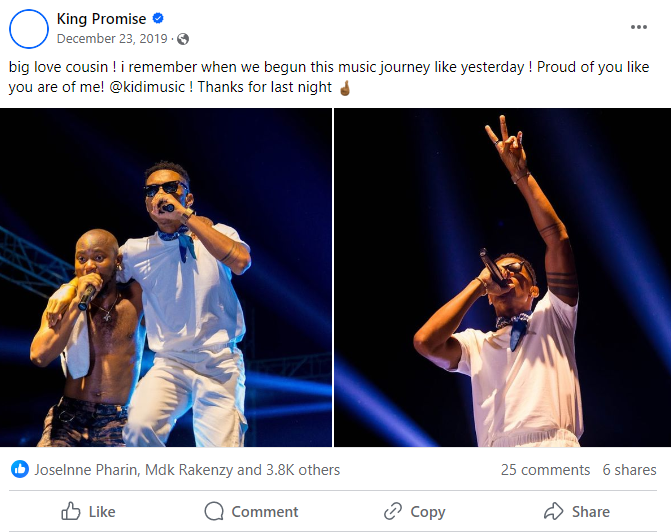Open the left photo of two performers
The width and height of the screenshot is (671, 532).
[x=166, y=277]
